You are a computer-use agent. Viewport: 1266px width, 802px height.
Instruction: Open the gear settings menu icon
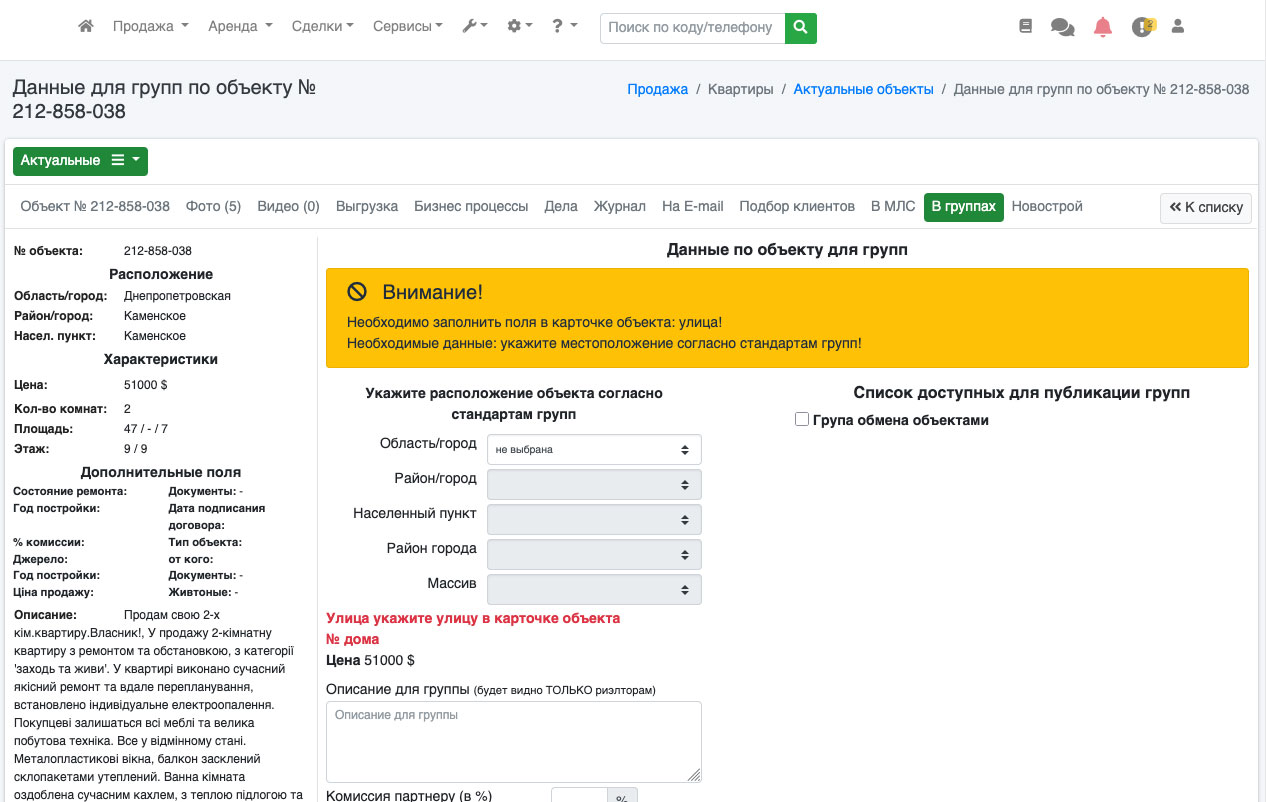pos(520,27)
